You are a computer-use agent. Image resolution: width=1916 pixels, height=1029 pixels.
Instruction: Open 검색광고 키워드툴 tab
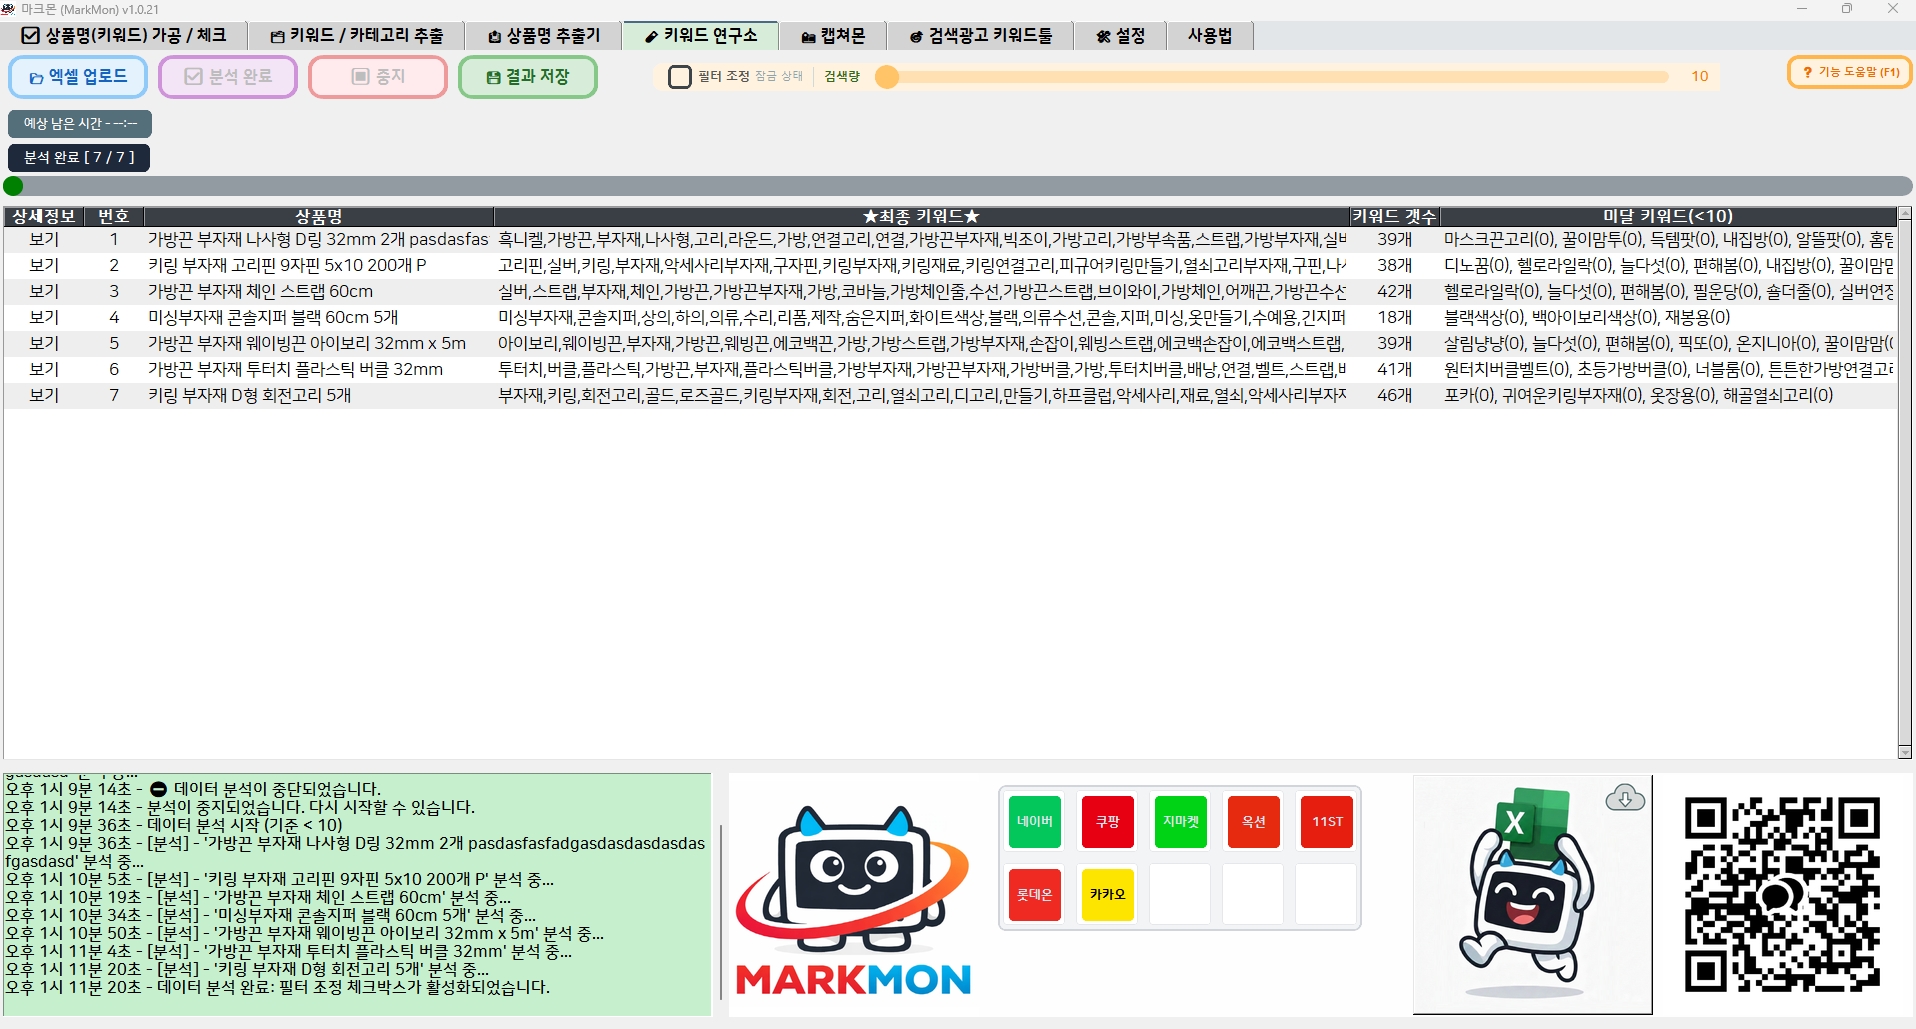click(981, 36)
